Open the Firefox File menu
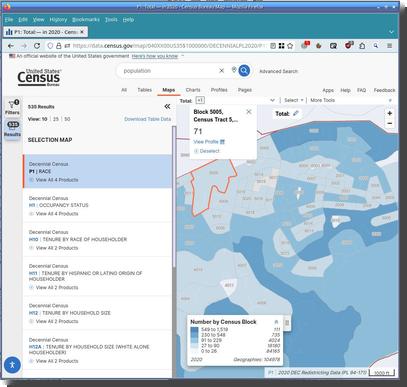Viewport: 407px width, 387px height. (x=9, y=20)
